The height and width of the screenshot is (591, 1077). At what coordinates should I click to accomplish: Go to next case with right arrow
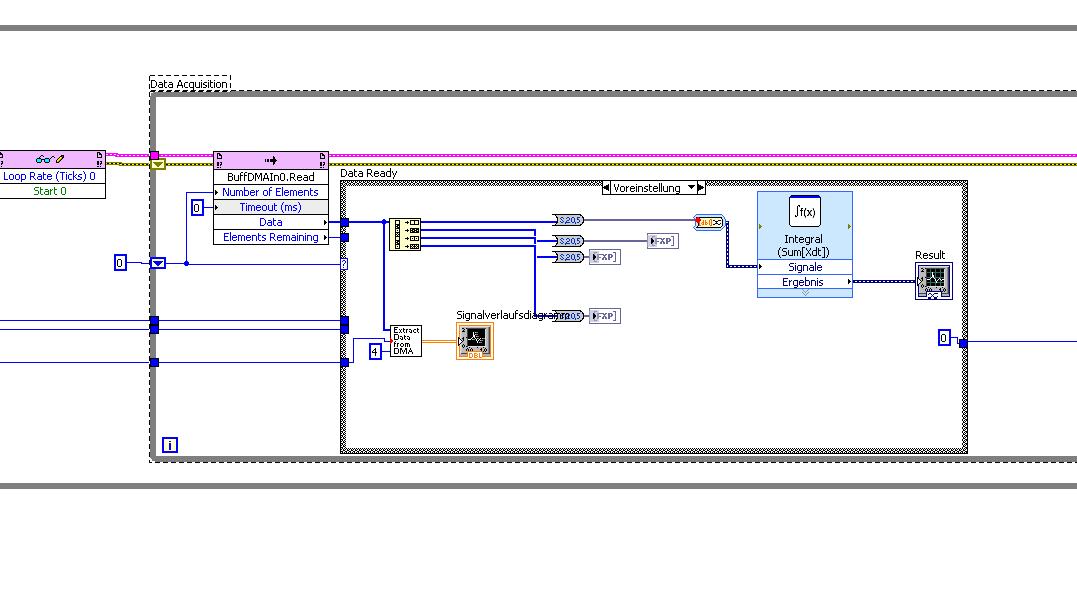(701, 188)
